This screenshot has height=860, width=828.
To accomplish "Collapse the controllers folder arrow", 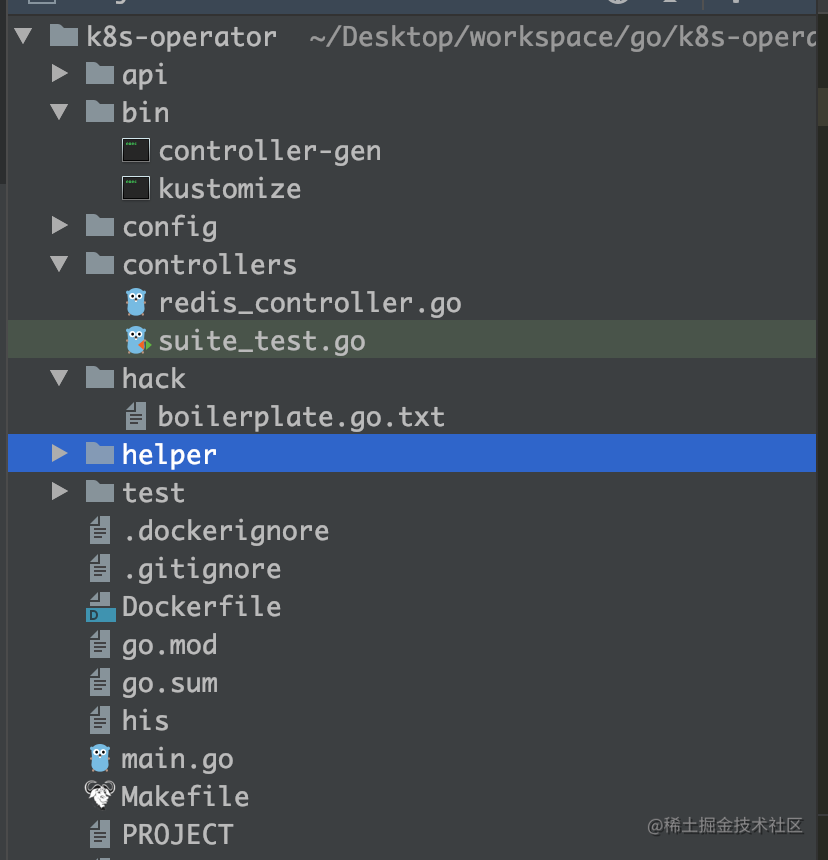I will click(59, 264).
